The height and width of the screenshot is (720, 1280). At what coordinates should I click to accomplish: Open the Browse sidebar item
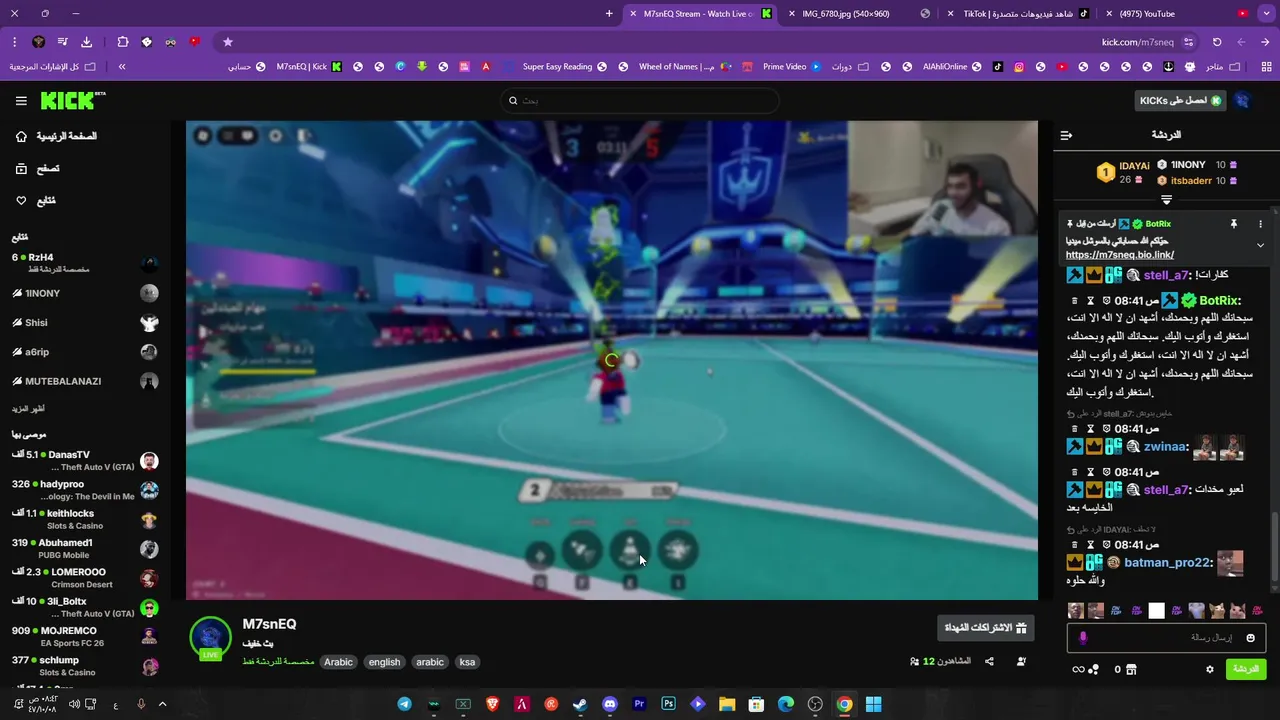pos(38,169)
